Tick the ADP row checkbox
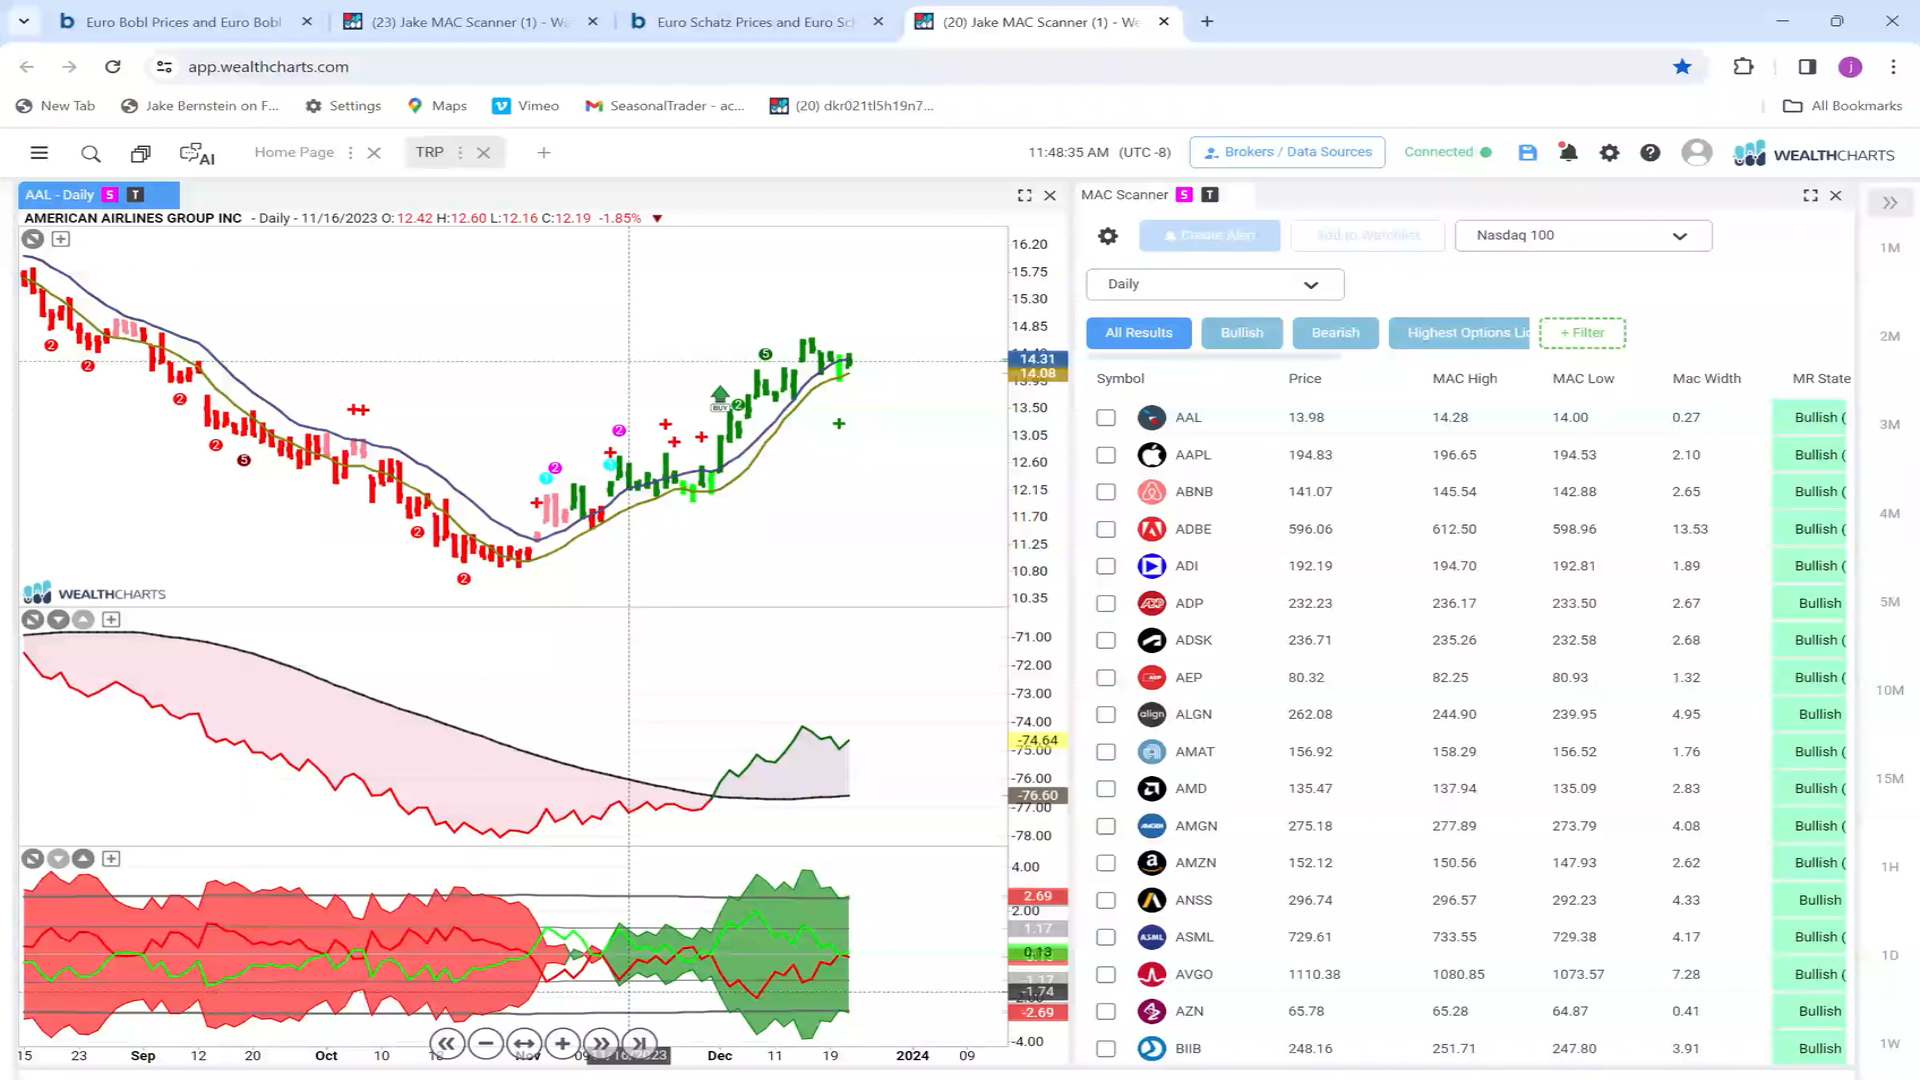 pyautogui.click(x=1106, y=604)
